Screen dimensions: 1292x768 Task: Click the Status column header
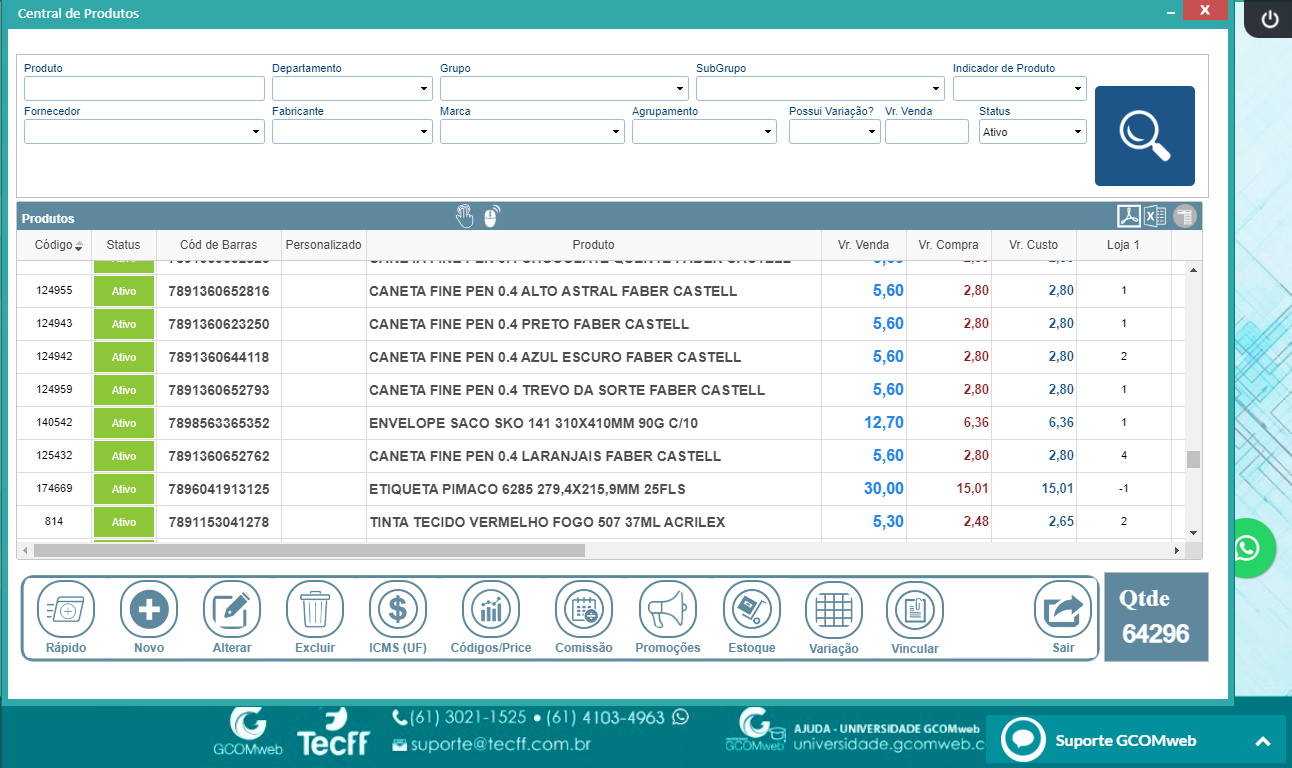point(124,245)
